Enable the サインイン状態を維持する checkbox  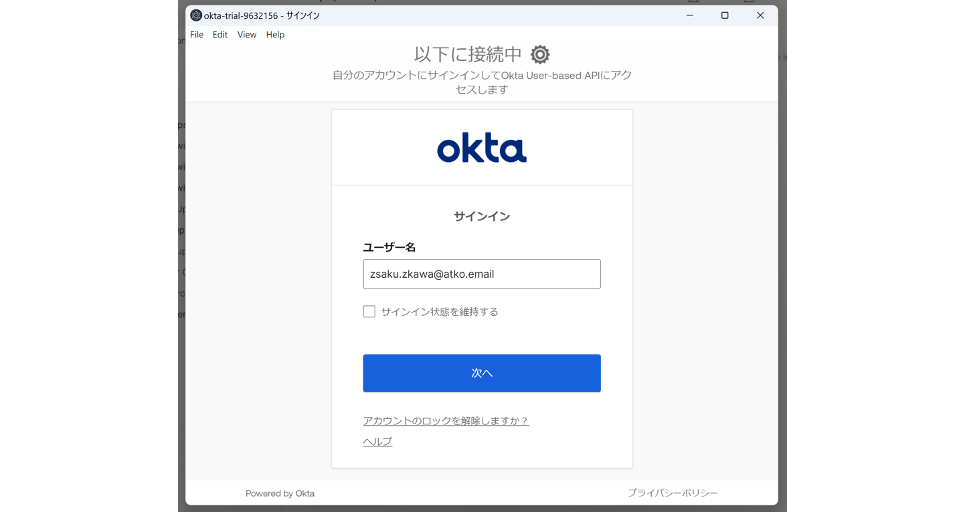pyautogui.click(x=369, y=311)
